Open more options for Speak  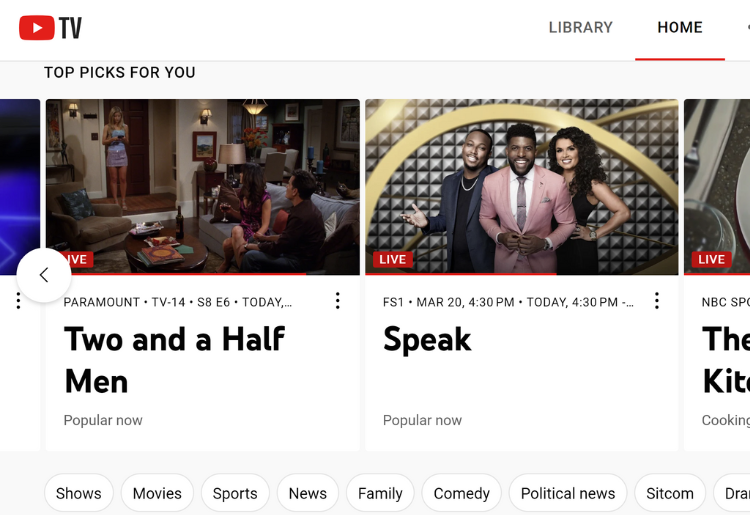pyautogui.click(x=657, y=301)
